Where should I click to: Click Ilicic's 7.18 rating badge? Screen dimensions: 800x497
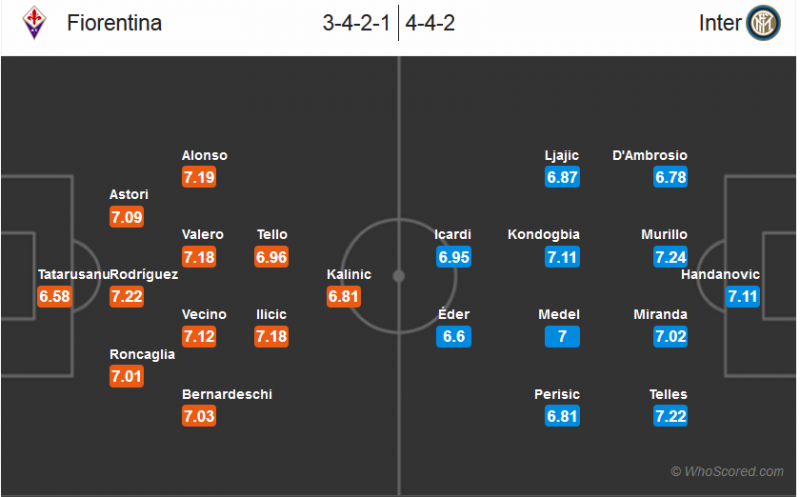(271, 336)
